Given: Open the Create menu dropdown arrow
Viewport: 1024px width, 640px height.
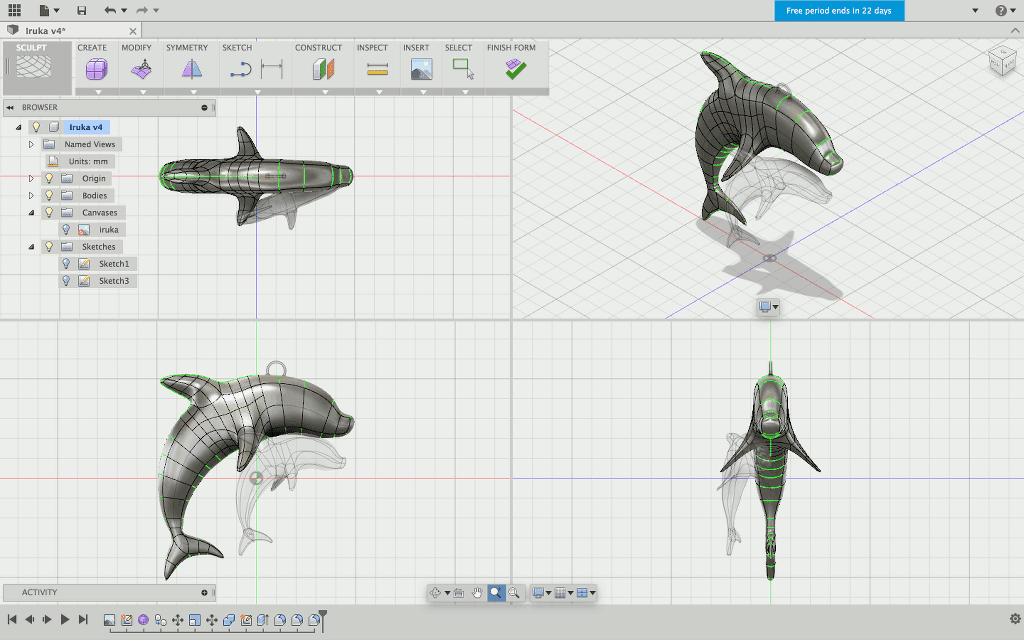Looking at the screenshot, I should (x=97, y=92).
